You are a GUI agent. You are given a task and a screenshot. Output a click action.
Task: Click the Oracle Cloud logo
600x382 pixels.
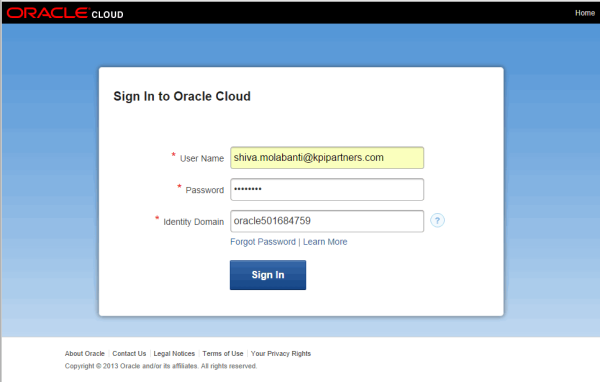point(65,13)
